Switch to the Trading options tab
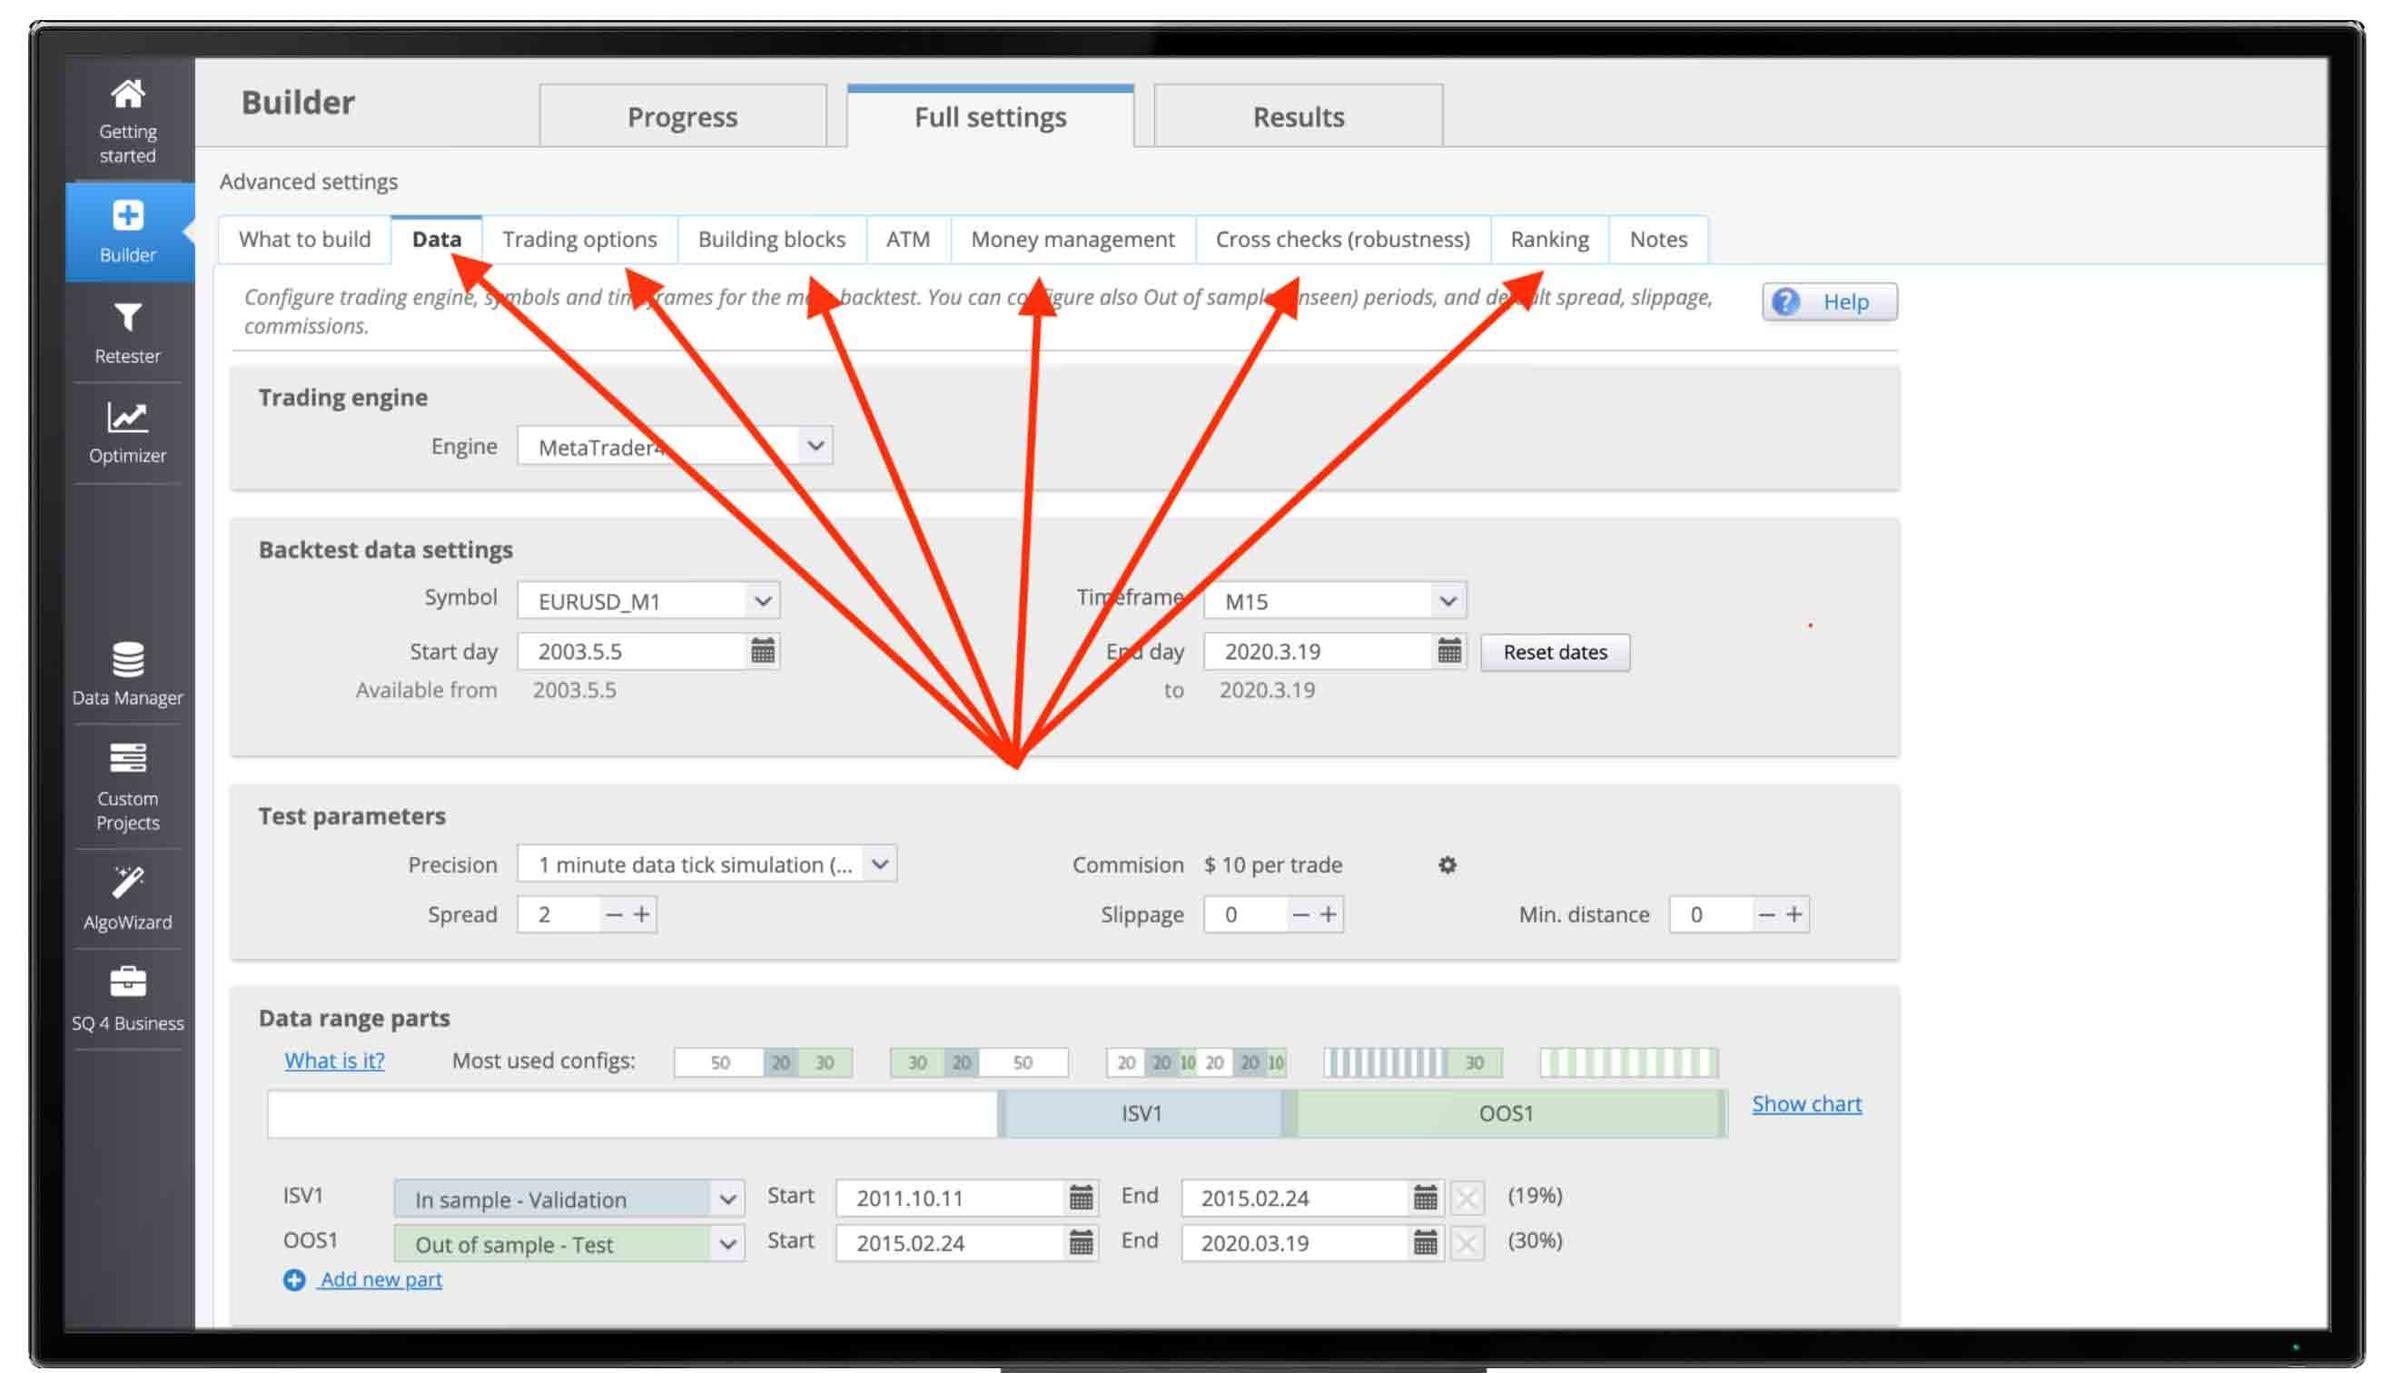2401x1373 pixels. click(x=579, y=239)
